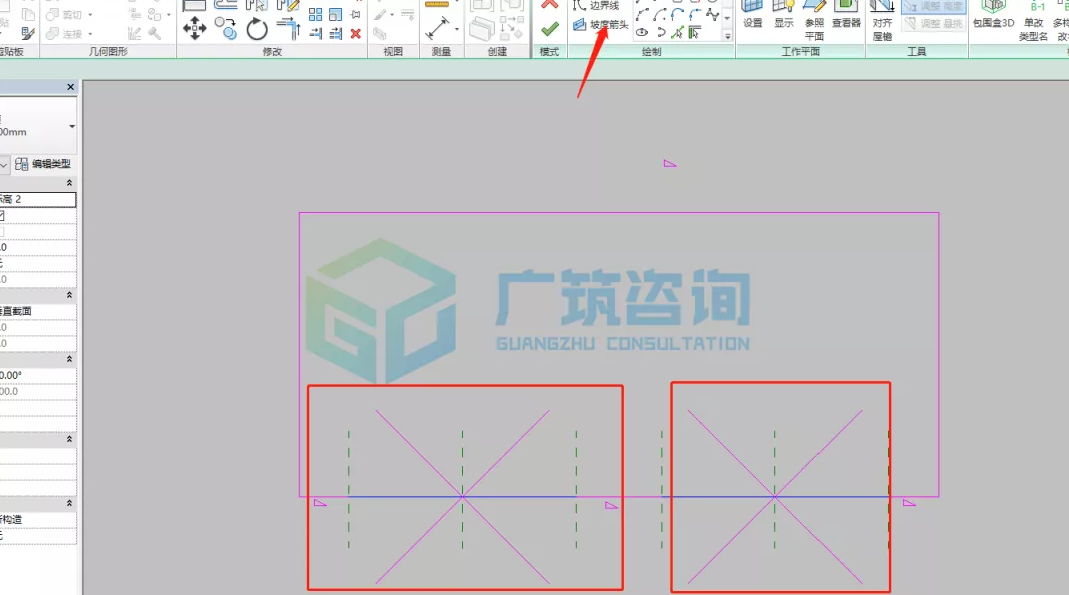1069x595 pixels.
Task: Click the Match Type Properties paintbrush icon
Action: pyautogui.click(x=28, y=33)
